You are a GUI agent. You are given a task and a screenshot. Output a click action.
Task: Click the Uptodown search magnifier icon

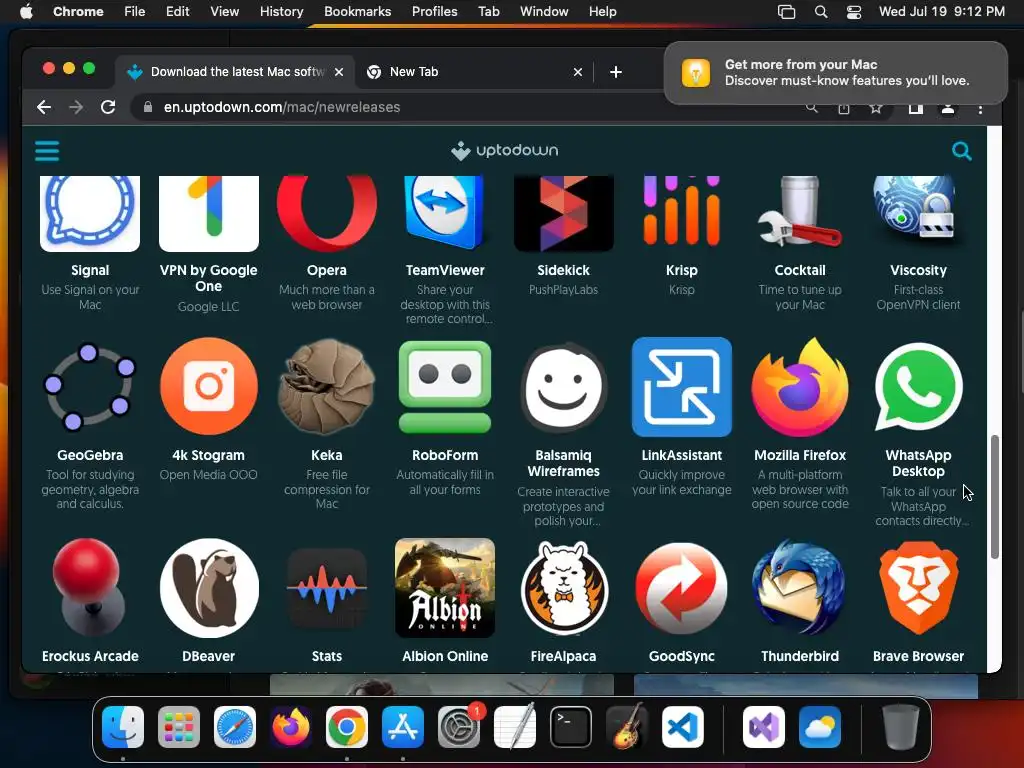(961, 151)
